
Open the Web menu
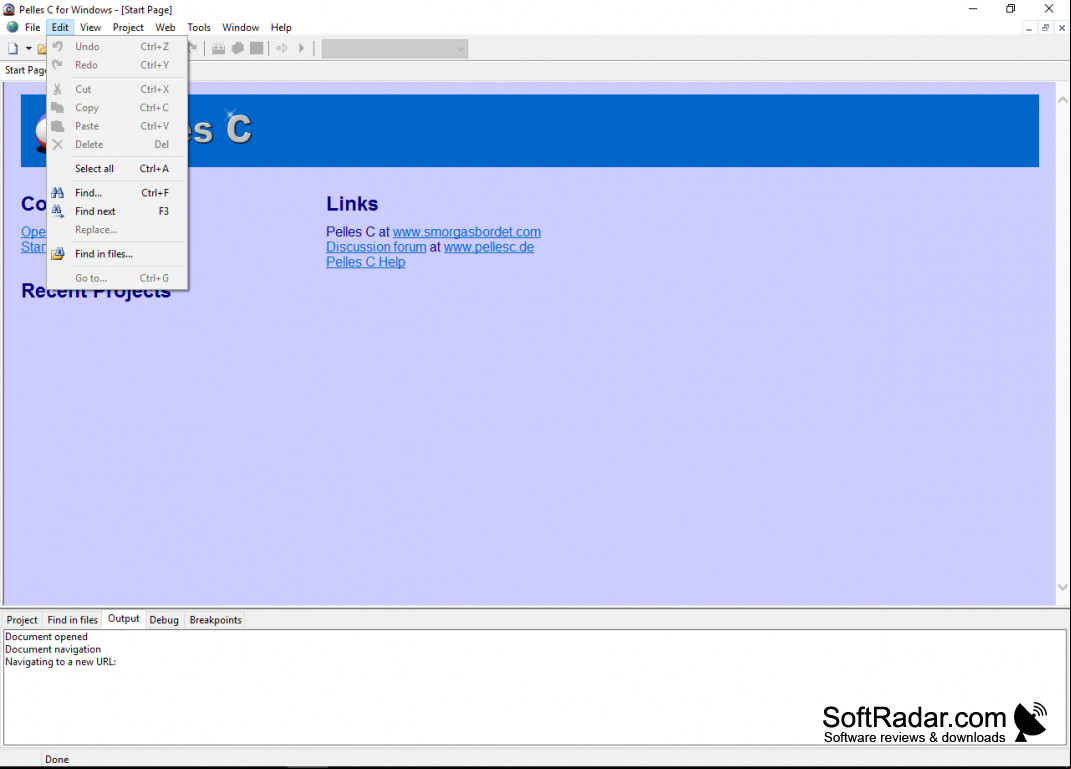[165, 27]
